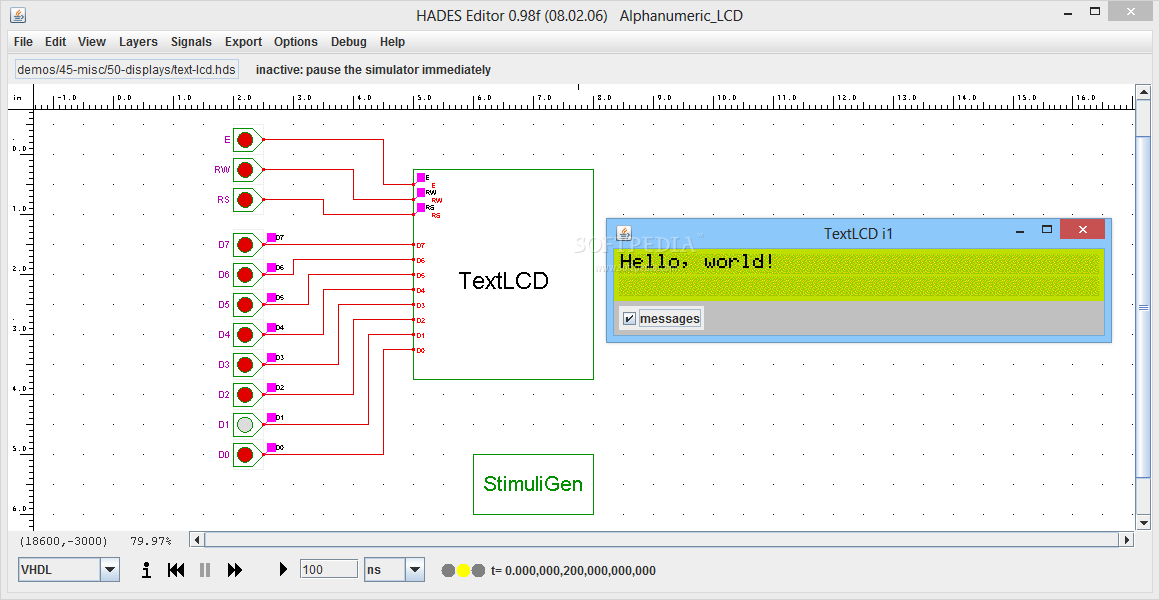Image resolution: width=1160 pixels, height=600 pixels.
Task: Minimize the TextLCD i1 window
Action: 1020,231
